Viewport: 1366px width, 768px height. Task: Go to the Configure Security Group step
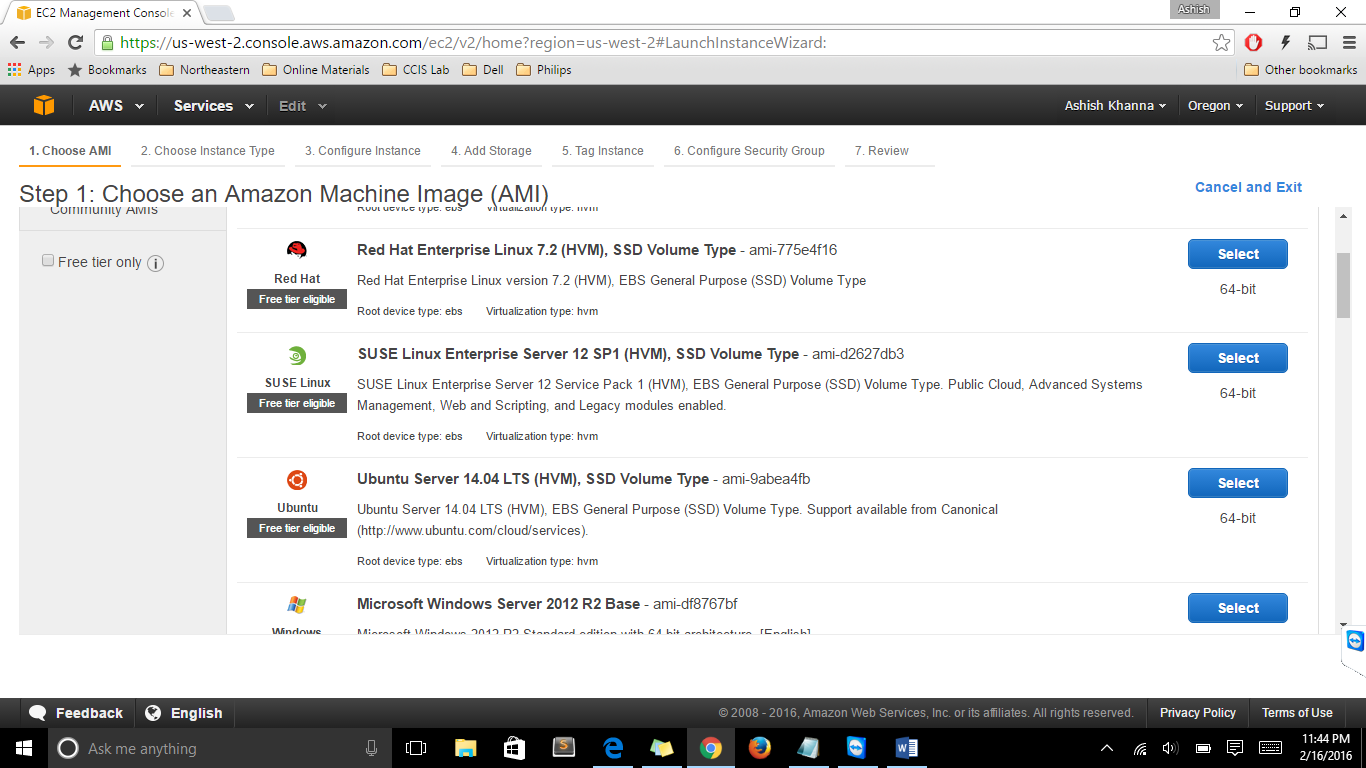pos(749,151)
